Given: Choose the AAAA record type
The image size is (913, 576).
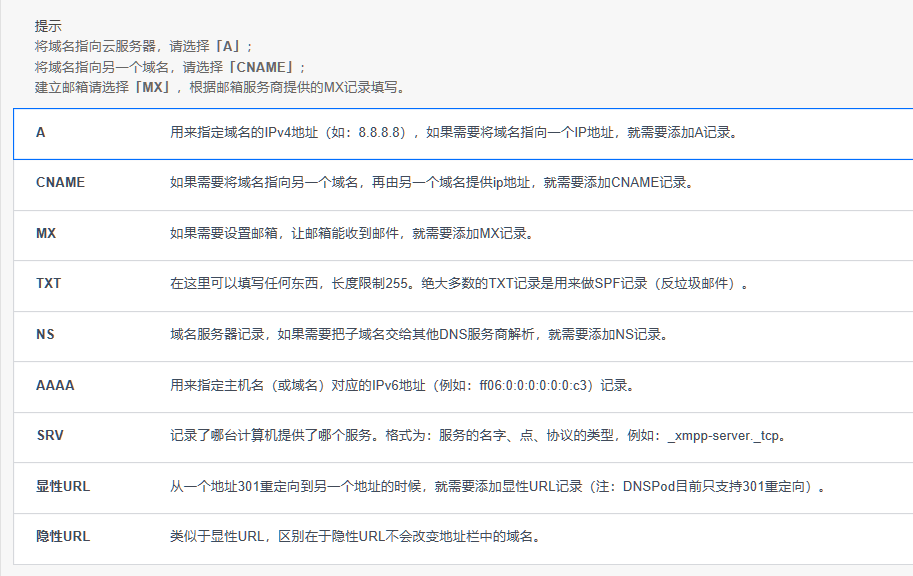Looking at the screenshot, I should pyautogui.click(x=463, y=387).
